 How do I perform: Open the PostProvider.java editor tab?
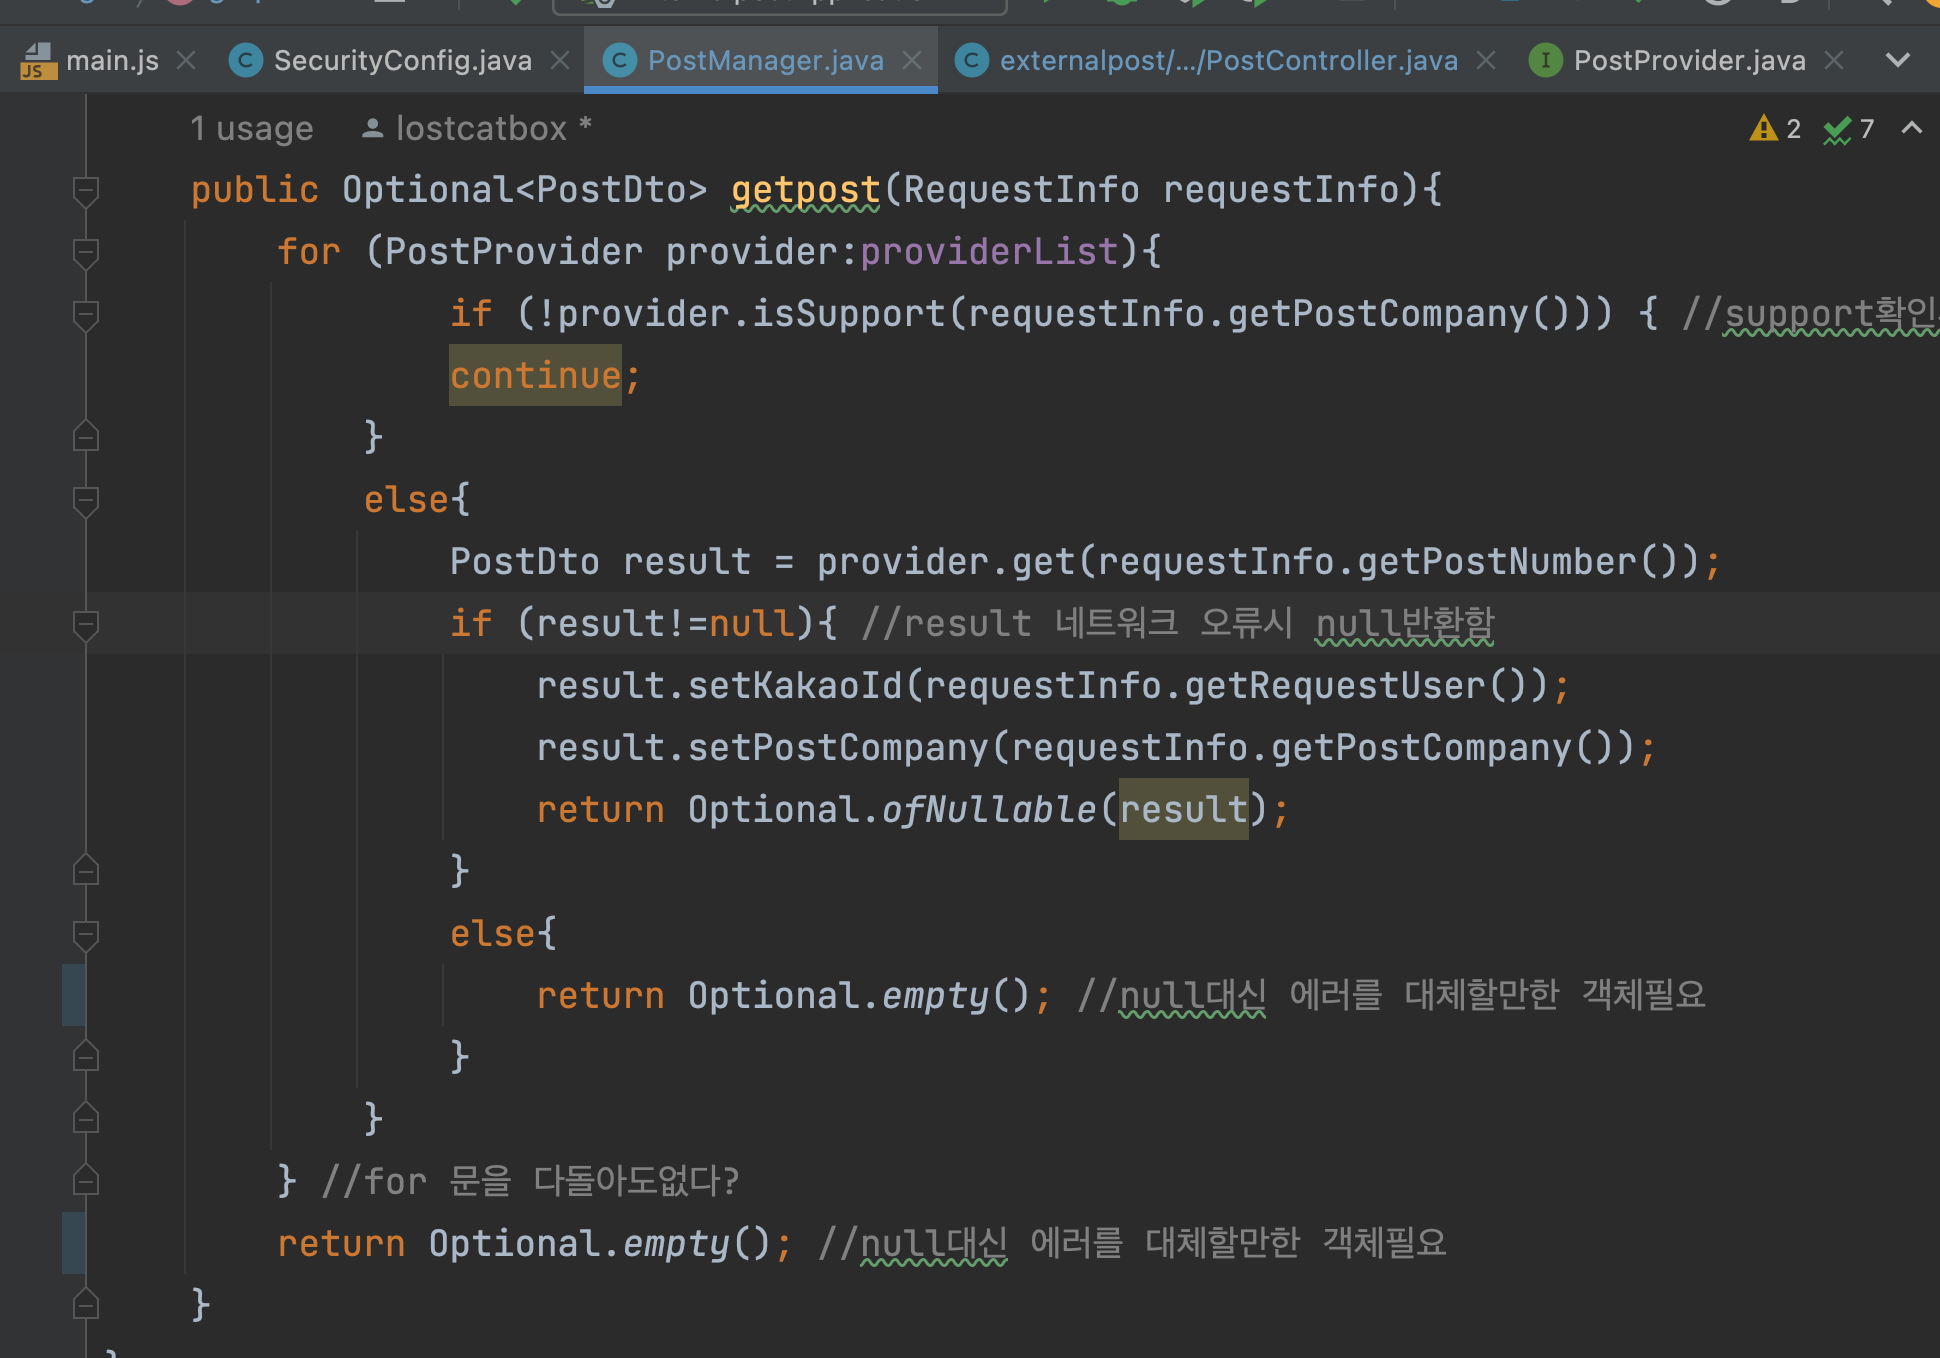coord(1688,61)
